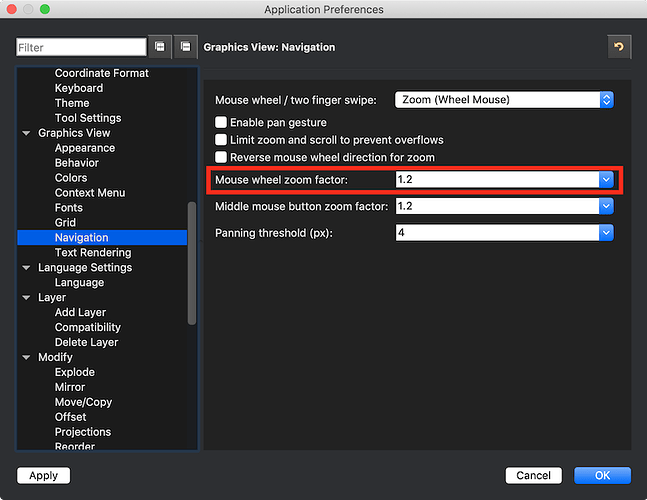Select Delete Layer item
Image resolution: width=647 pixels, height=500 pixels.
pos(86,342)
